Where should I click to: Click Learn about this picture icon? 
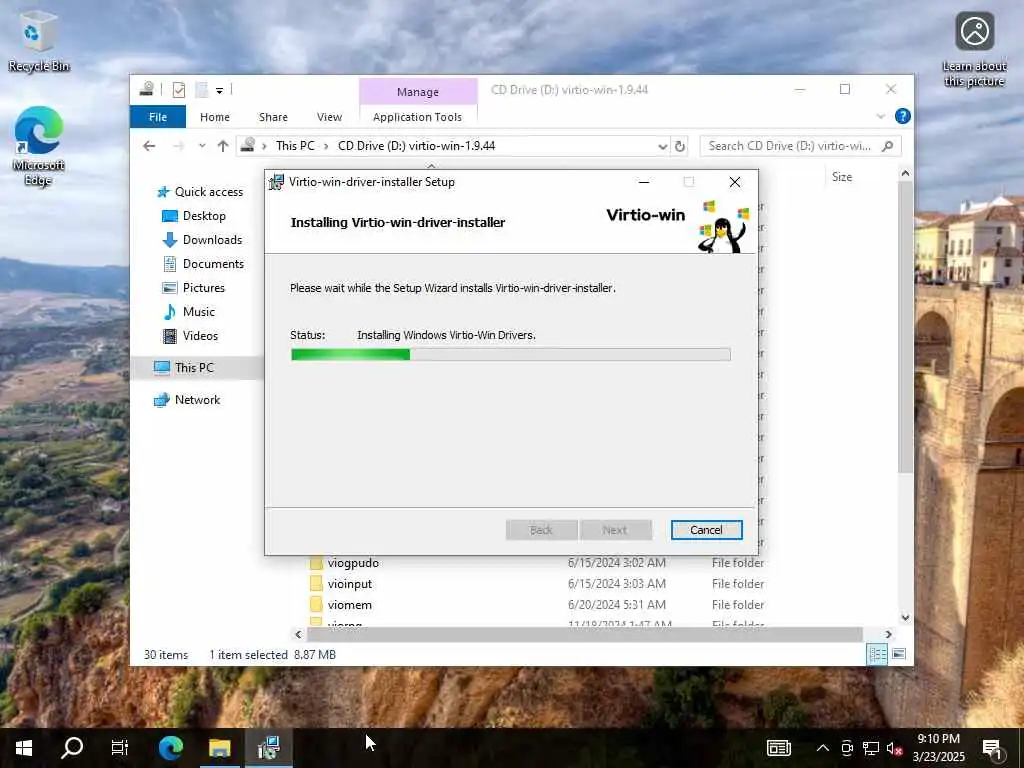(x=974, y=50)
